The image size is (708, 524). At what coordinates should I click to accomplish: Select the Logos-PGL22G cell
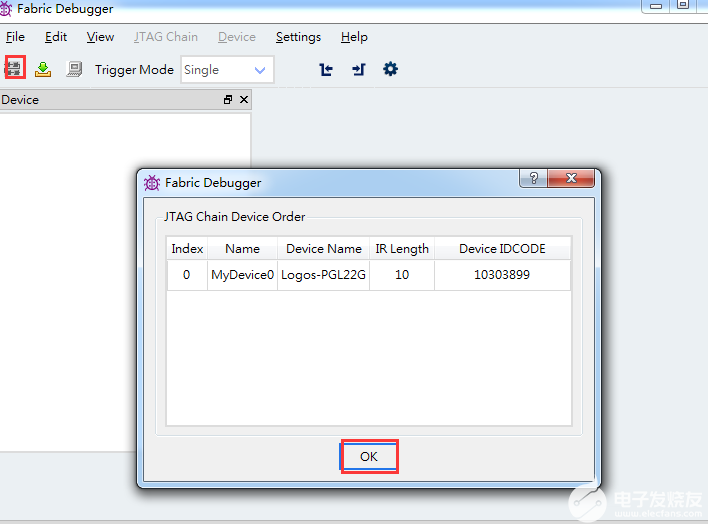point(323,275)
